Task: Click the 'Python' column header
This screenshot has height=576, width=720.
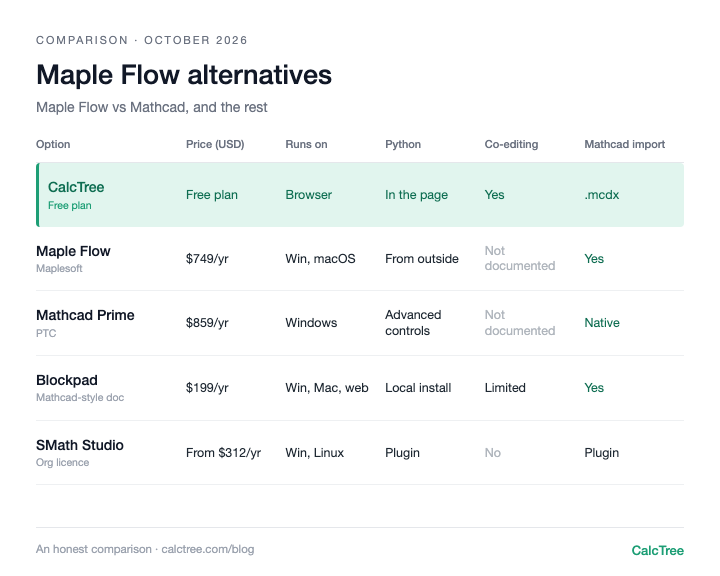Action: pyautogui.click(x=403, y=144)
